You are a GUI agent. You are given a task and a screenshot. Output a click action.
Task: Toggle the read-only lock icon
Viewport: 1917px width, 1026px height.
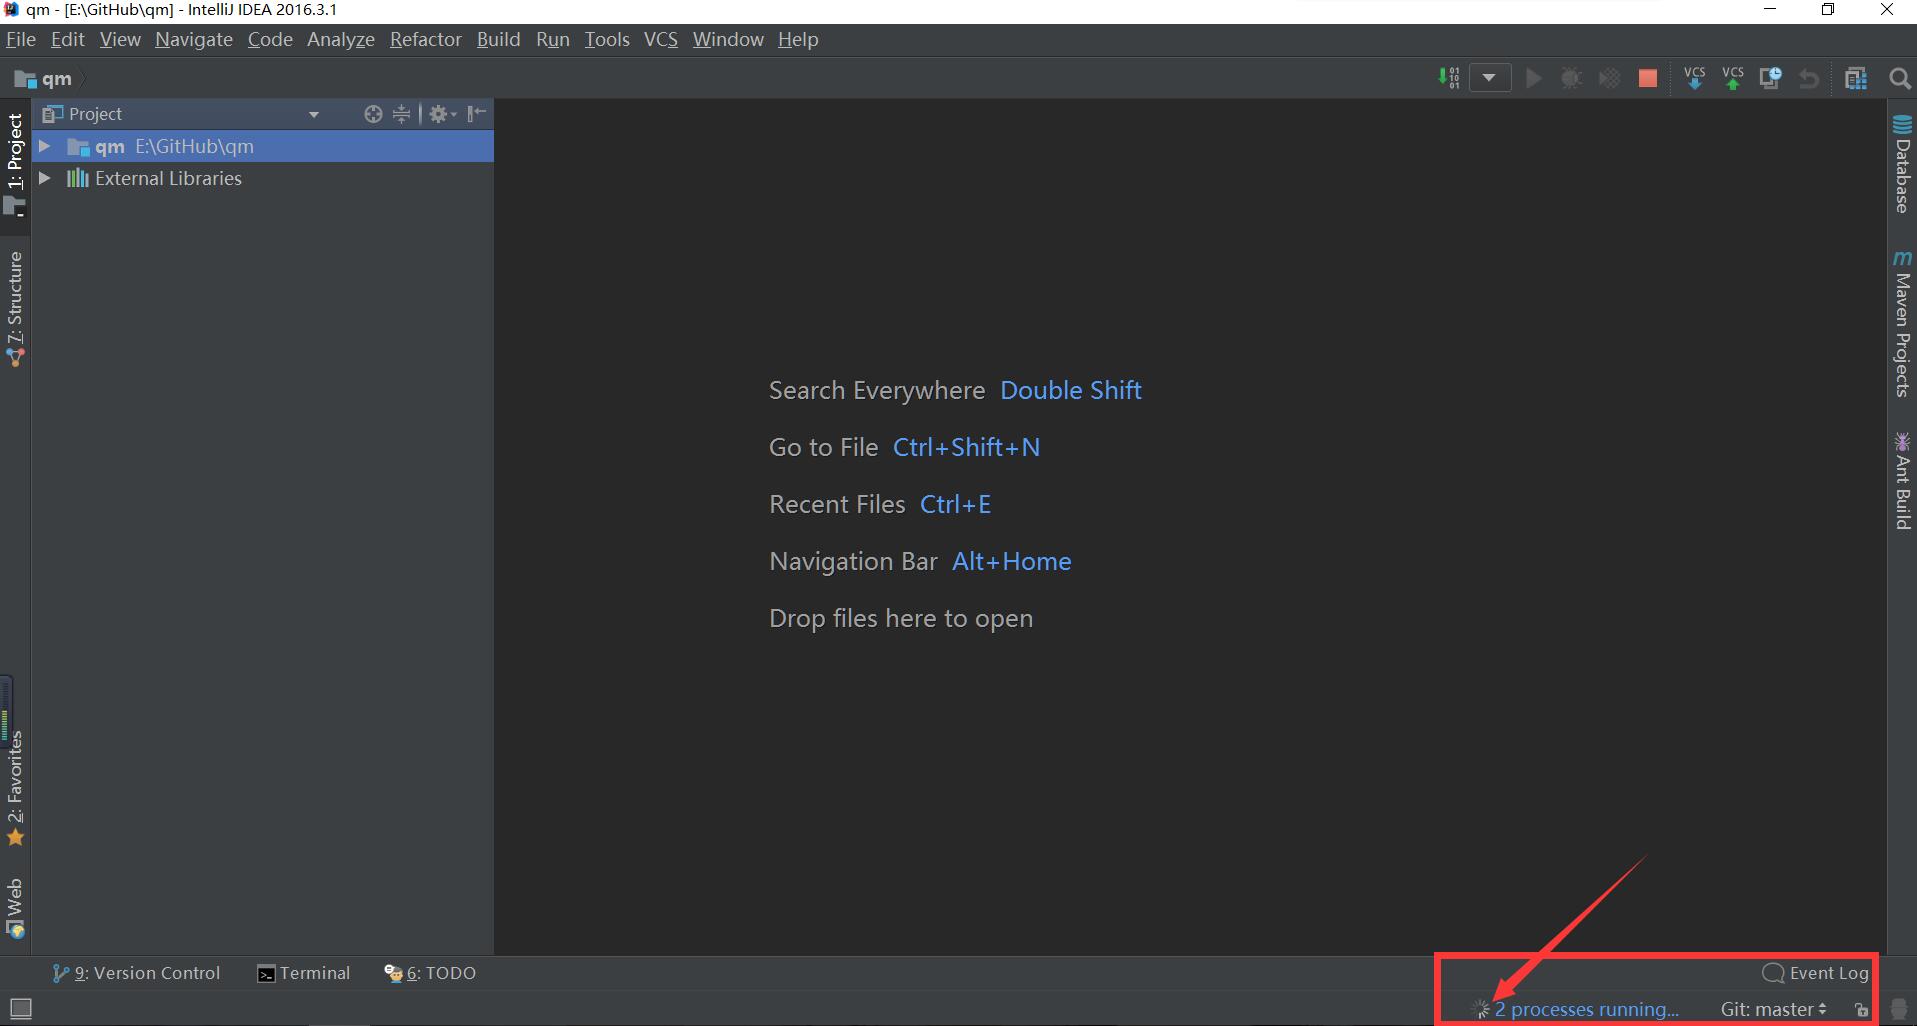(x=1860, y=1010)
